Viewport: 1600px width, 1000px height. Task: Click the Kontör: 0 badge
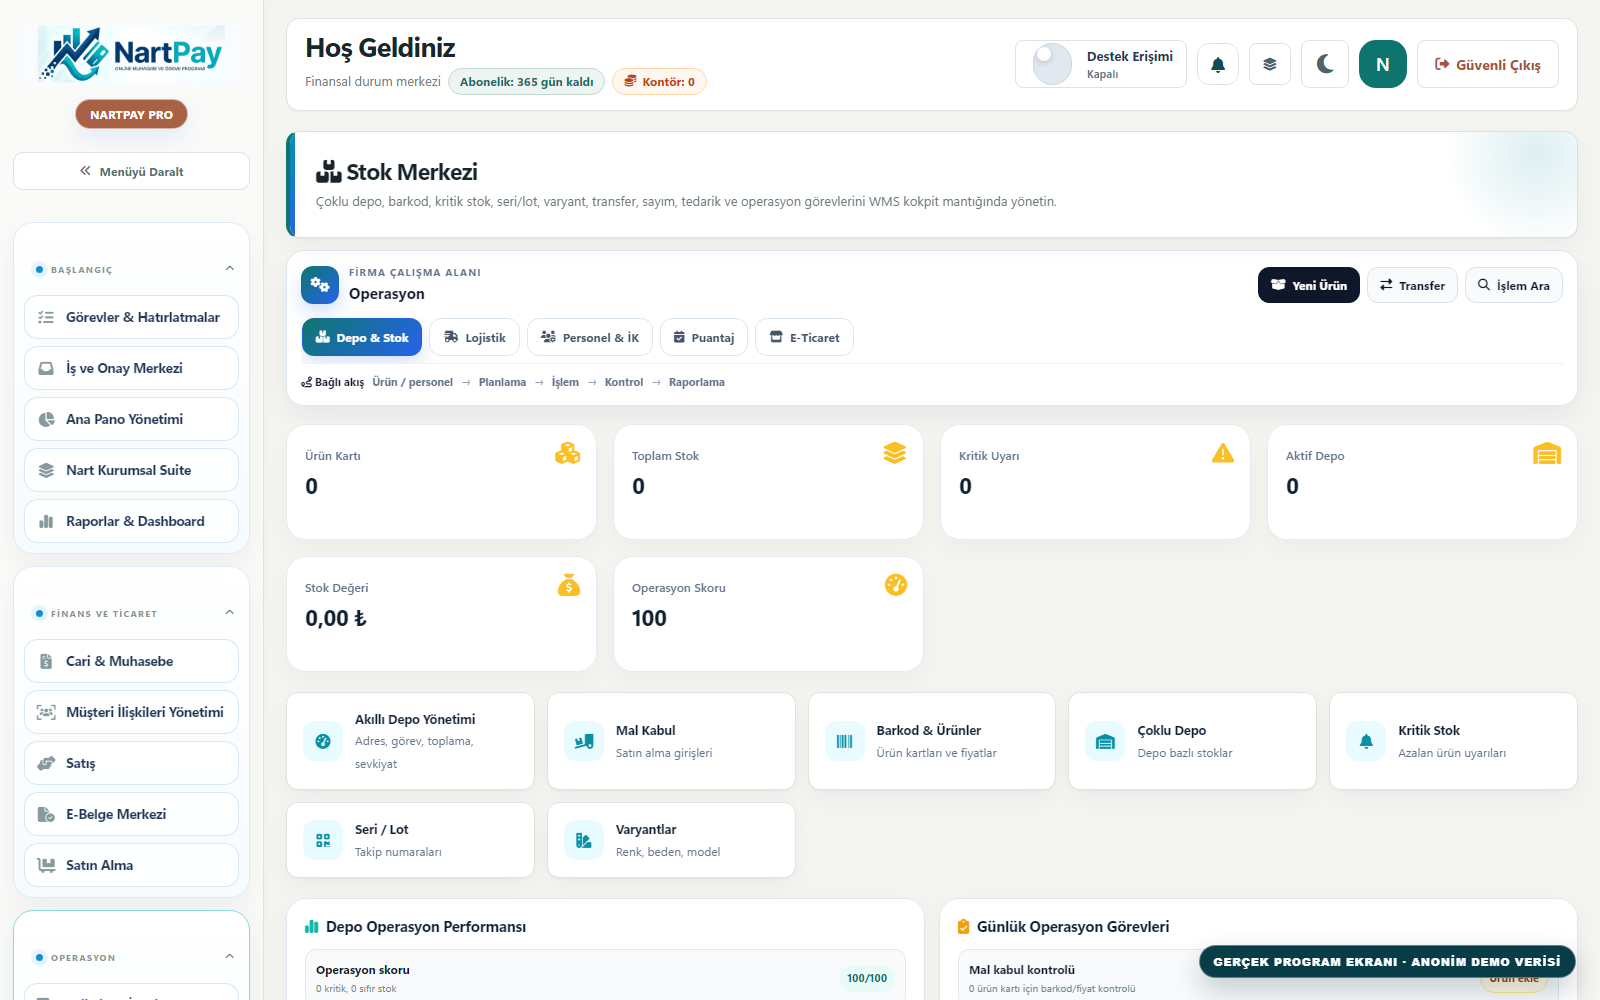click(659, 82)
